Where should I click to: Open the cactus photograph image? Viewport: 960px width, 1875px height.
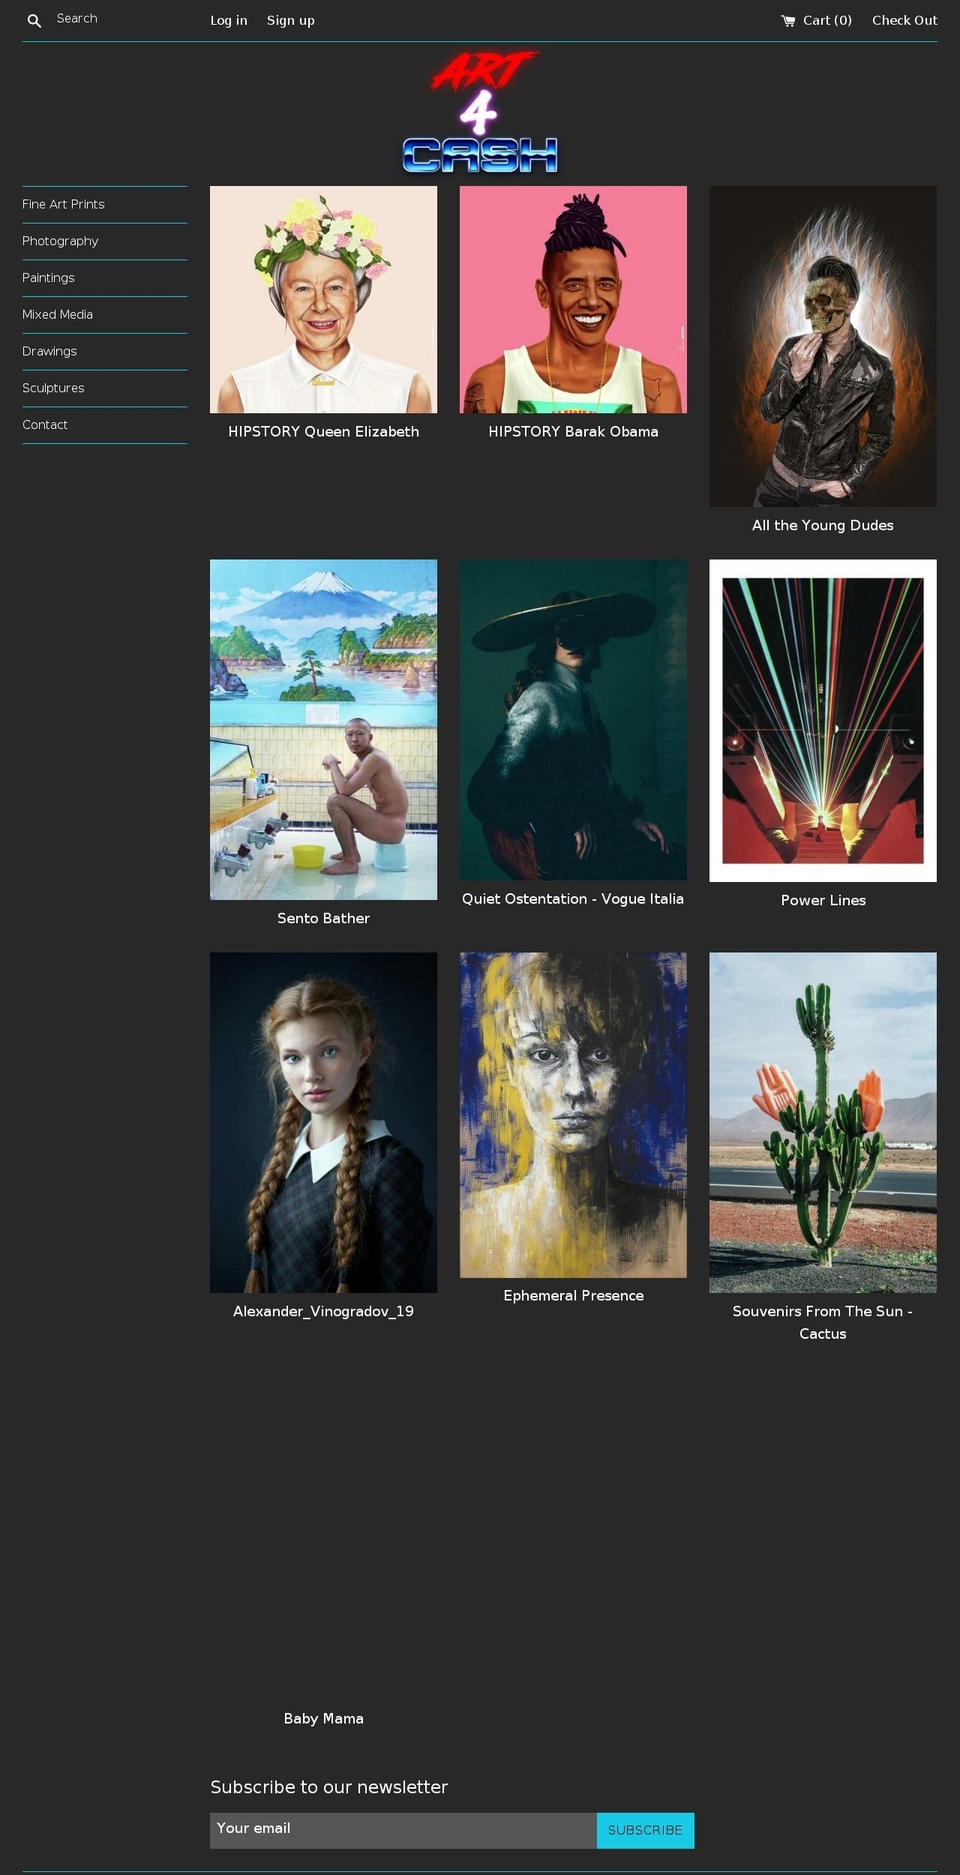[x=823, y=1122]
